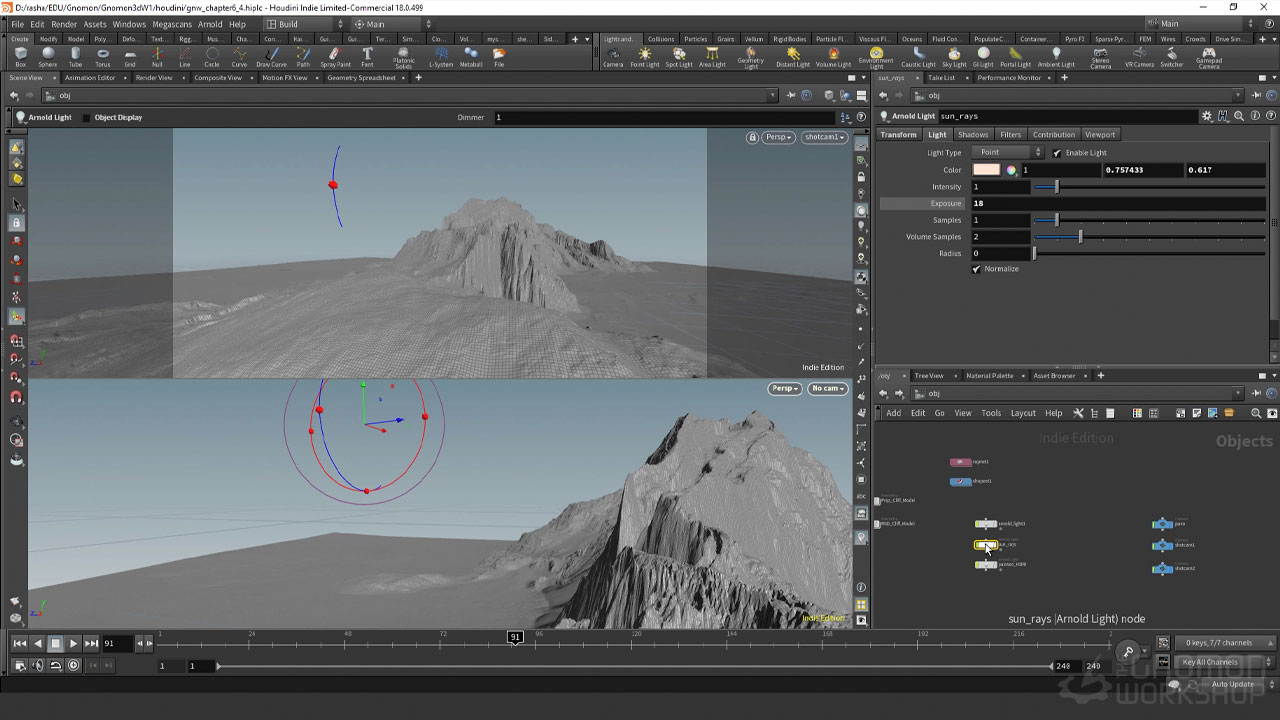Screen dimensions: 1280x720
Task: Click the Font shelf tool
Action: pyautogui.click(x=367, y=57)
